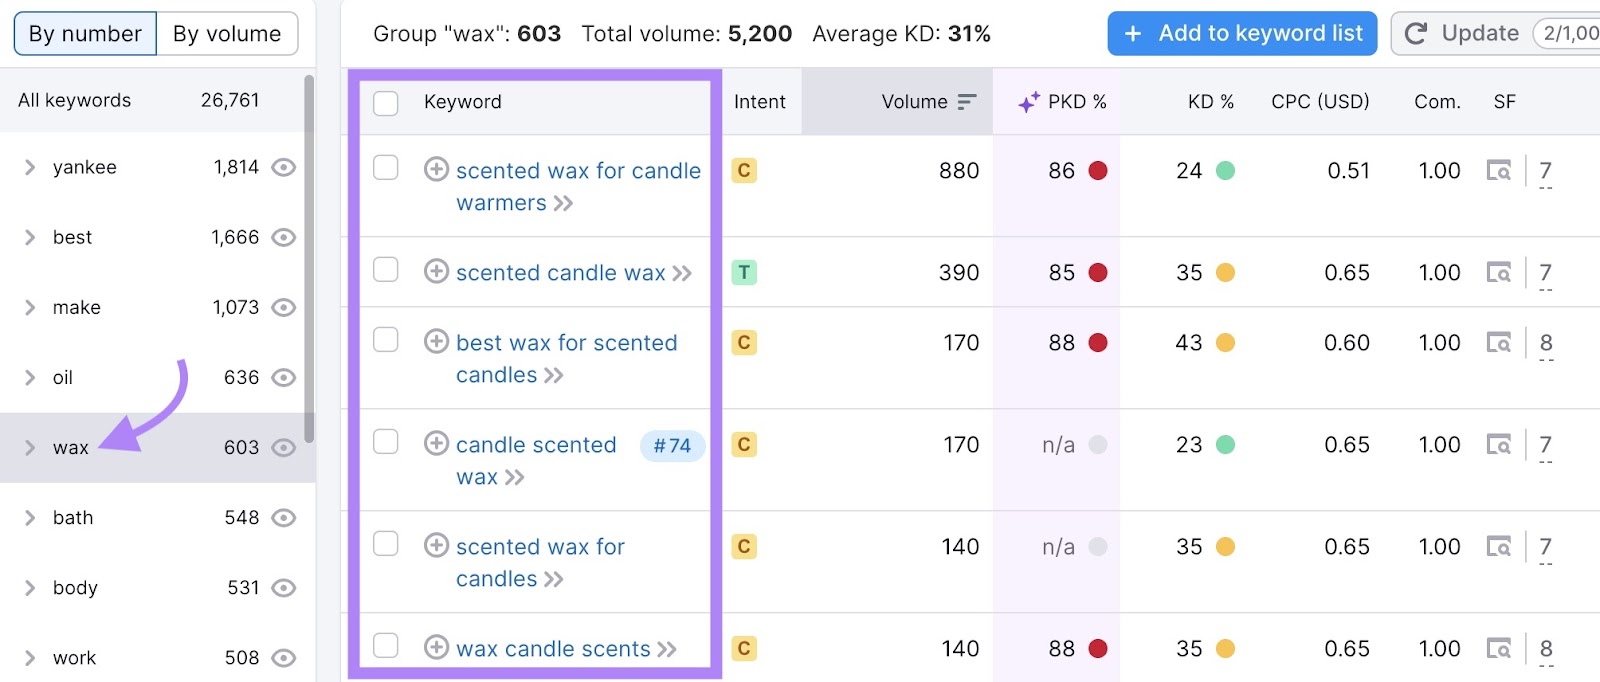
Task: Expand the wax keyword group
Action: (30, 447)
